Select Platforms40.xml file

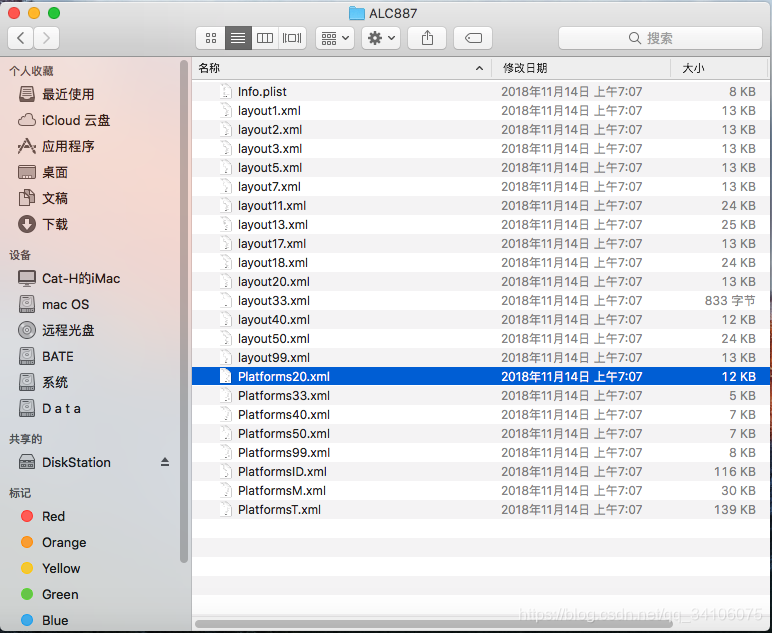tap(480, 414)
